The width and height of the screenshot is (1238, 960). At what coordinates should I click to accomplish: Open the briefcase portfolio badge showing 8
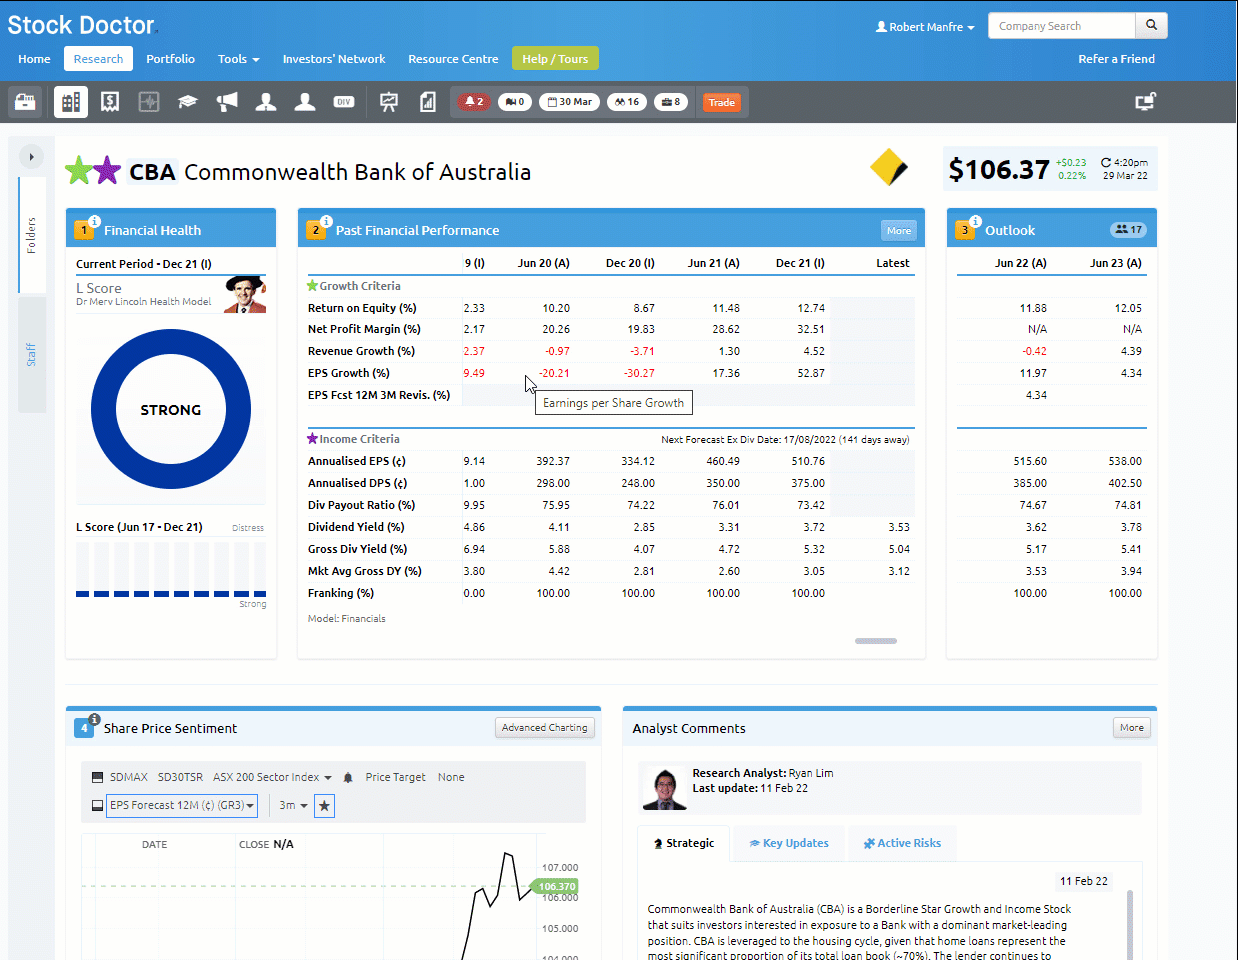click(x=671, y=102)
